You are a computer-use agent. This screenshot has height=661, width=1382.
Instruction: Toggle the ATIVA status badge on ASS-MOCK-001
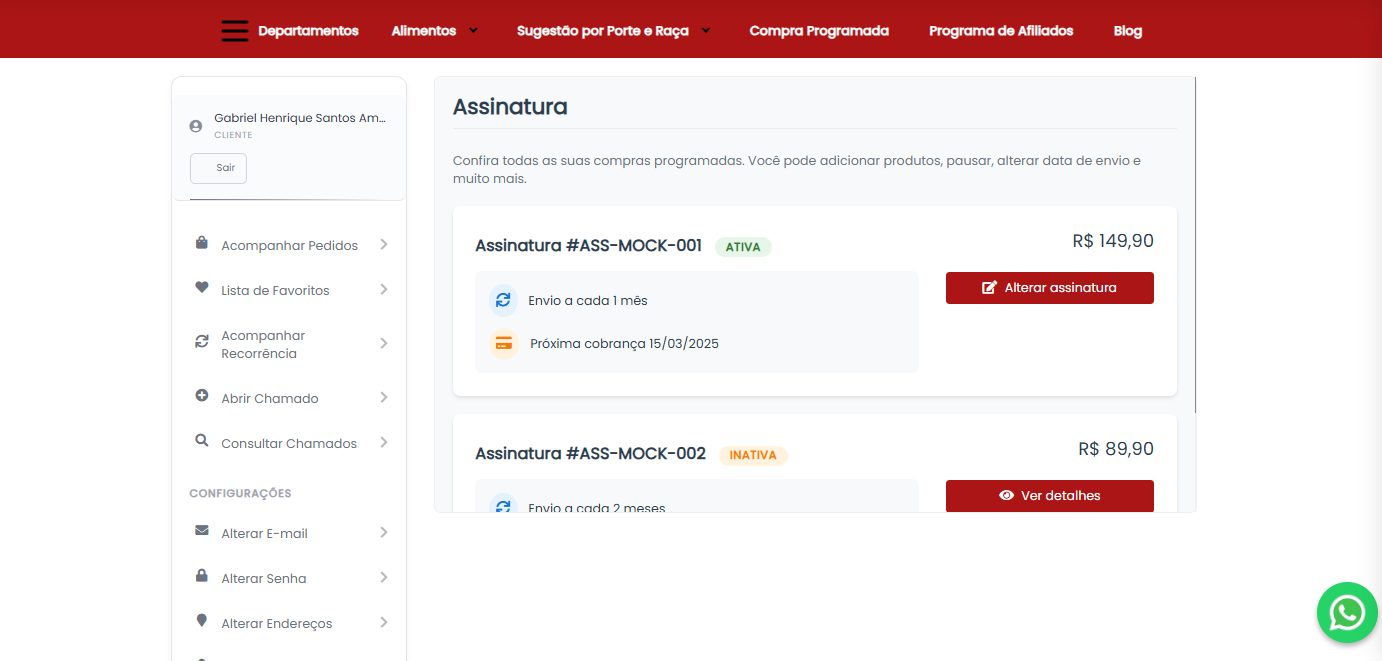coord(743,246)
